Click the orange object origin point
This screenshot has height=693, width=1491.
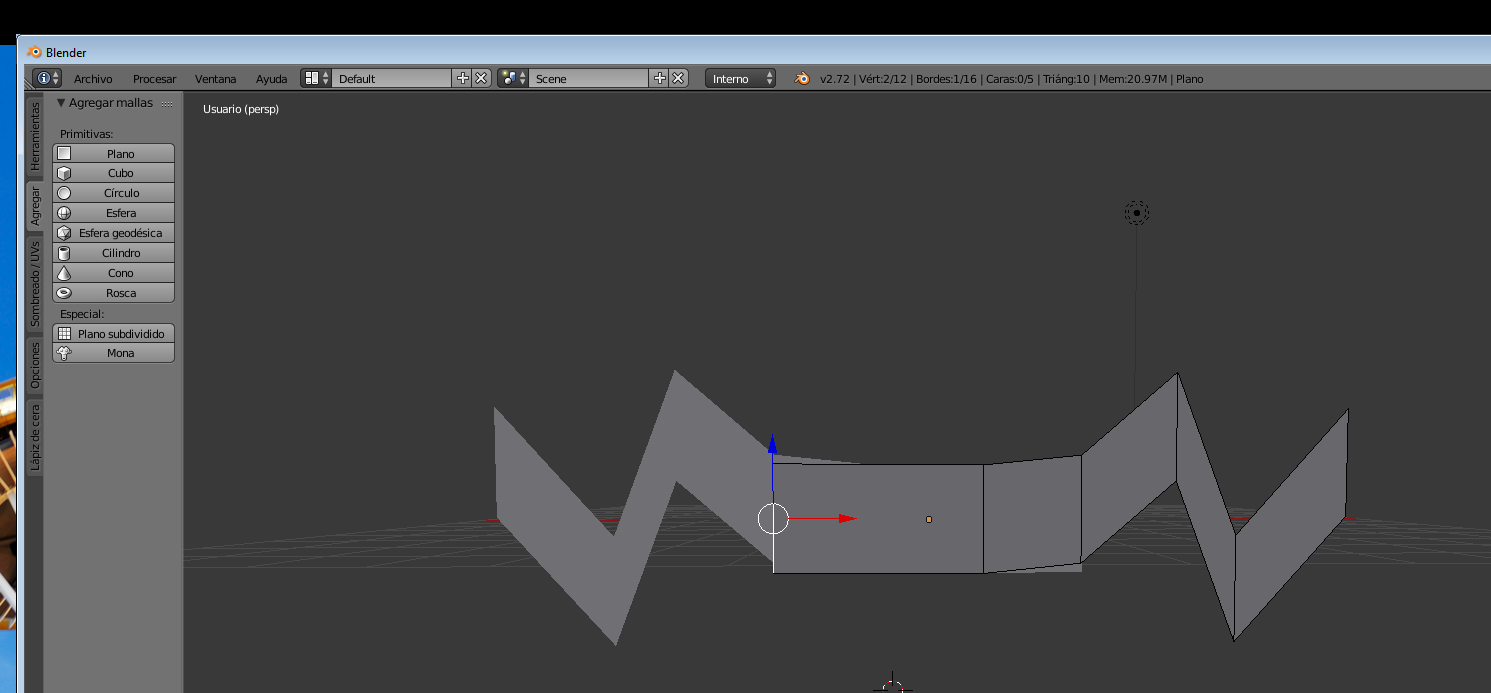[929, 519]
